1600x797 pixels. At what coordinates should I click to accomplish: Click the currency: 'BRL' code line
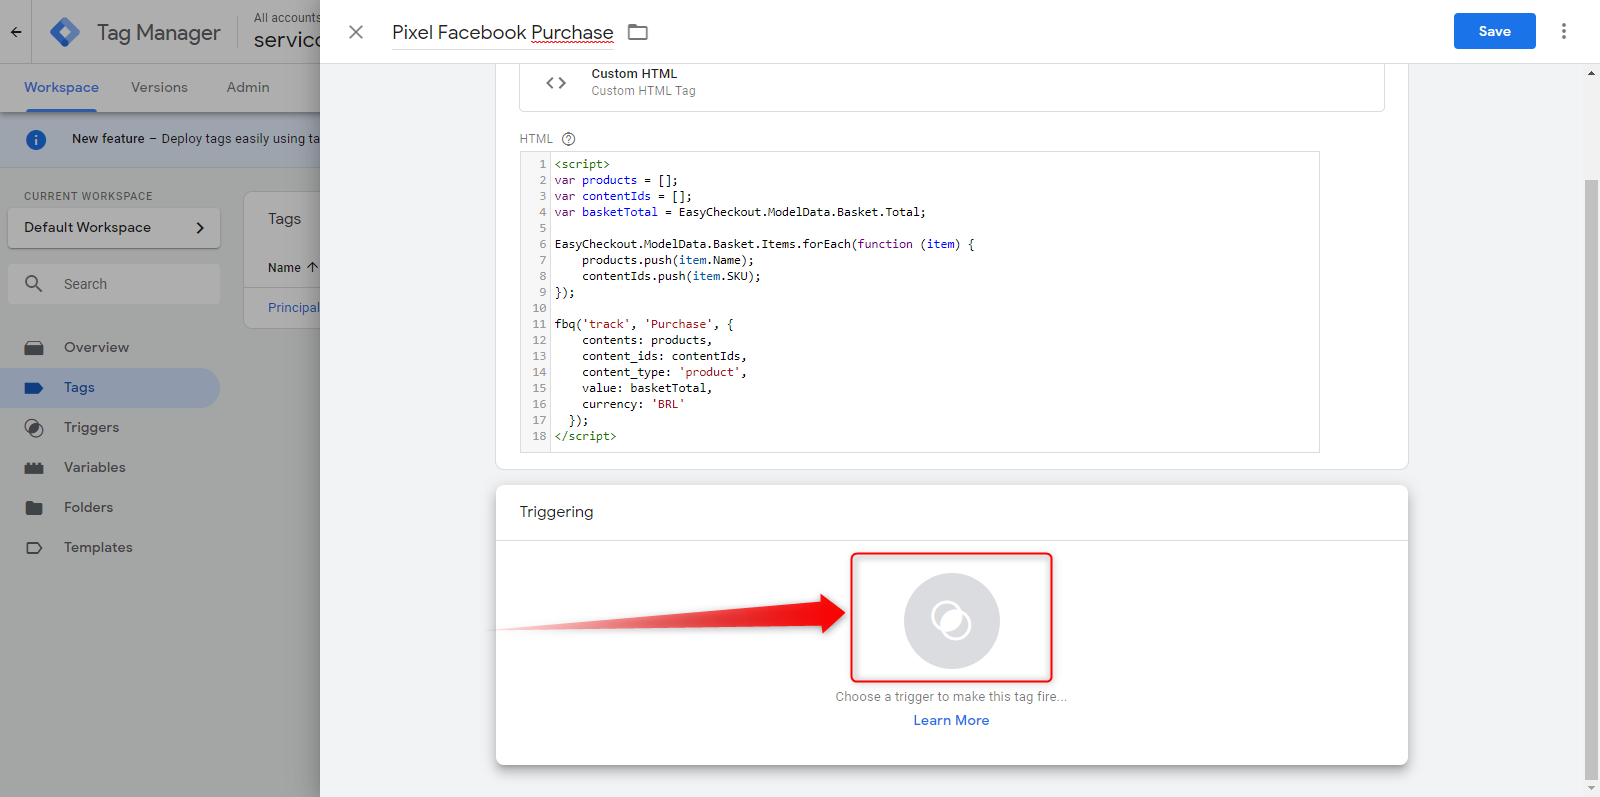(633, 404)
